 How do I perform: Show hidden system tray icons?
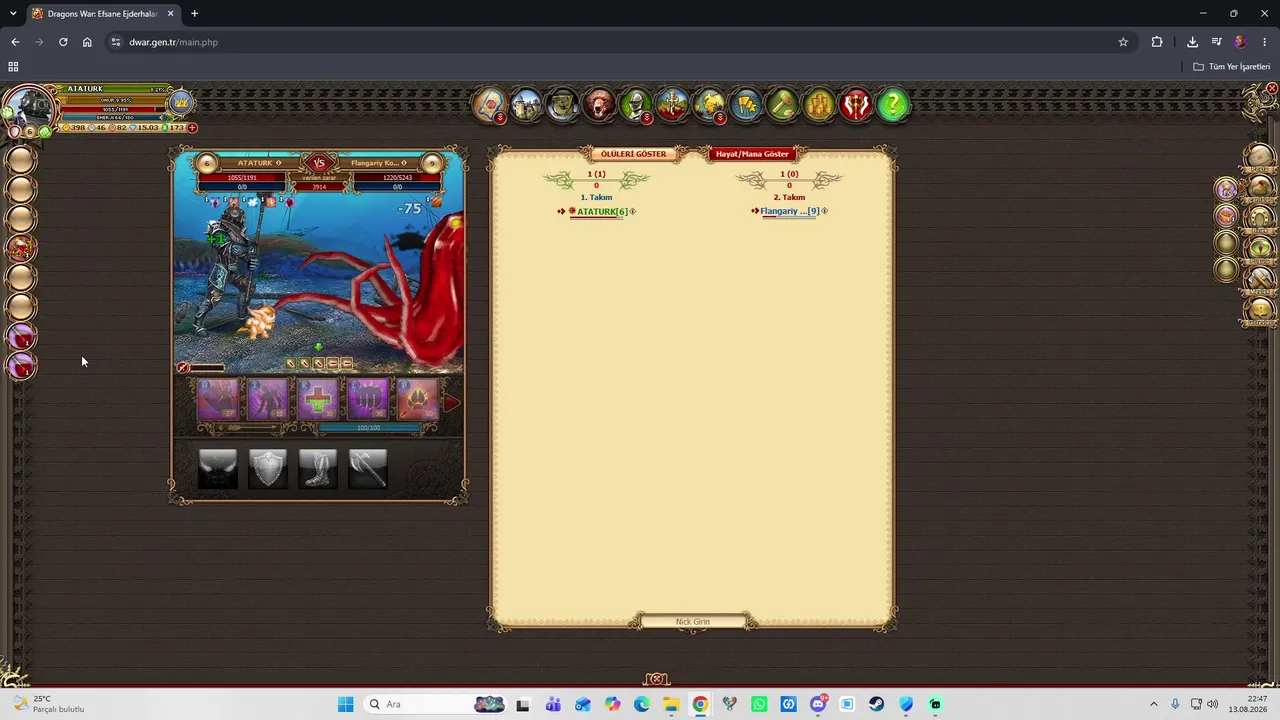coord(1153,704)
